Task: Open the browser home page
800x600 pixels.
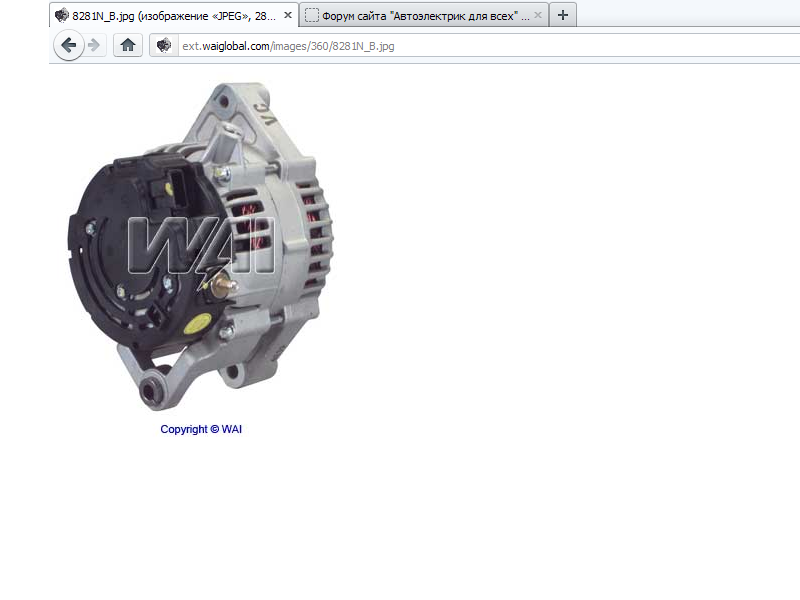Action: pos(128,45)
